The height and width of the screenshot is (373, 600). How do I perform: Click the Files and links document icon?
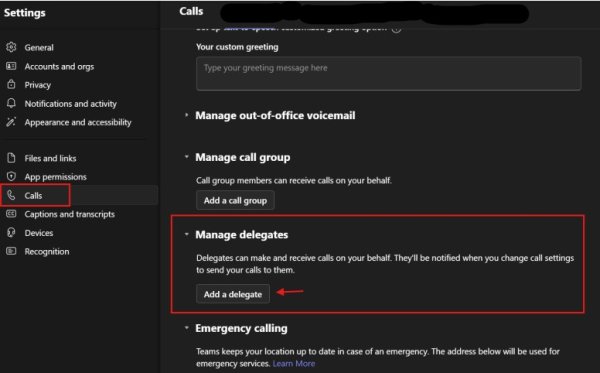click(11, 158)
